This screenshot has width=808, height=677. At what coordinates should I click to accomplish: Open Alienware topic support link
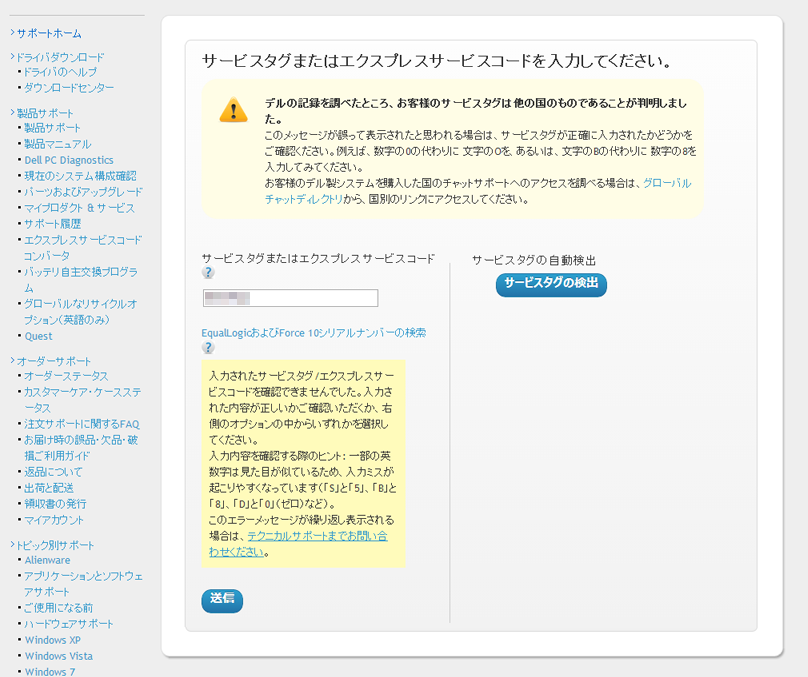[x=48, y=560]
